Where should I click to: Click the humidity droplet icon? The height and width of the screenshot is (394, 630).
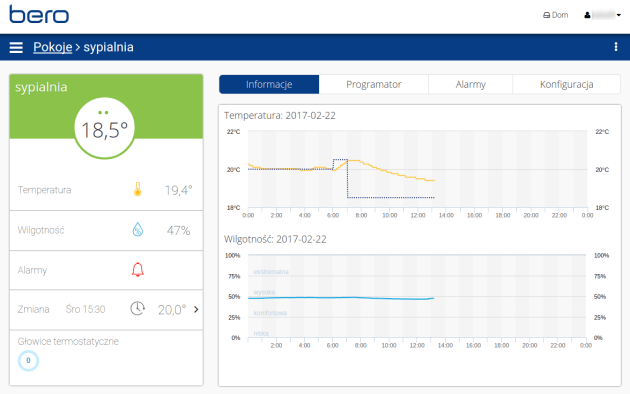click(138, 230)
